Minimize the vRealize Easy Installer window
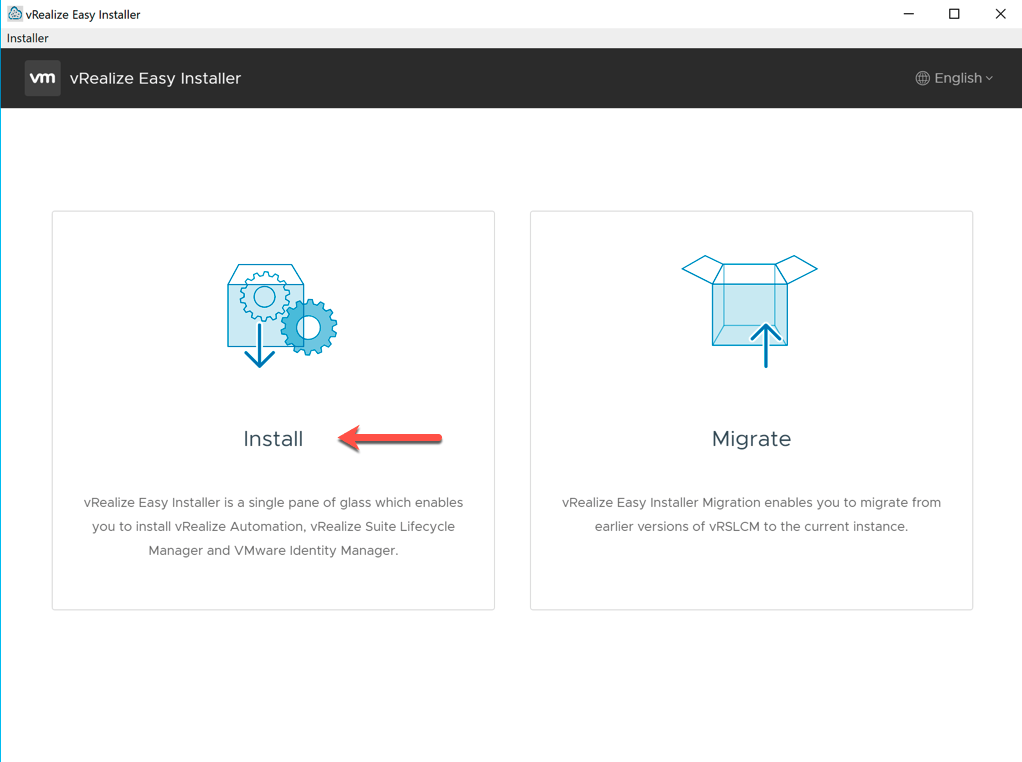 point(907,13)
